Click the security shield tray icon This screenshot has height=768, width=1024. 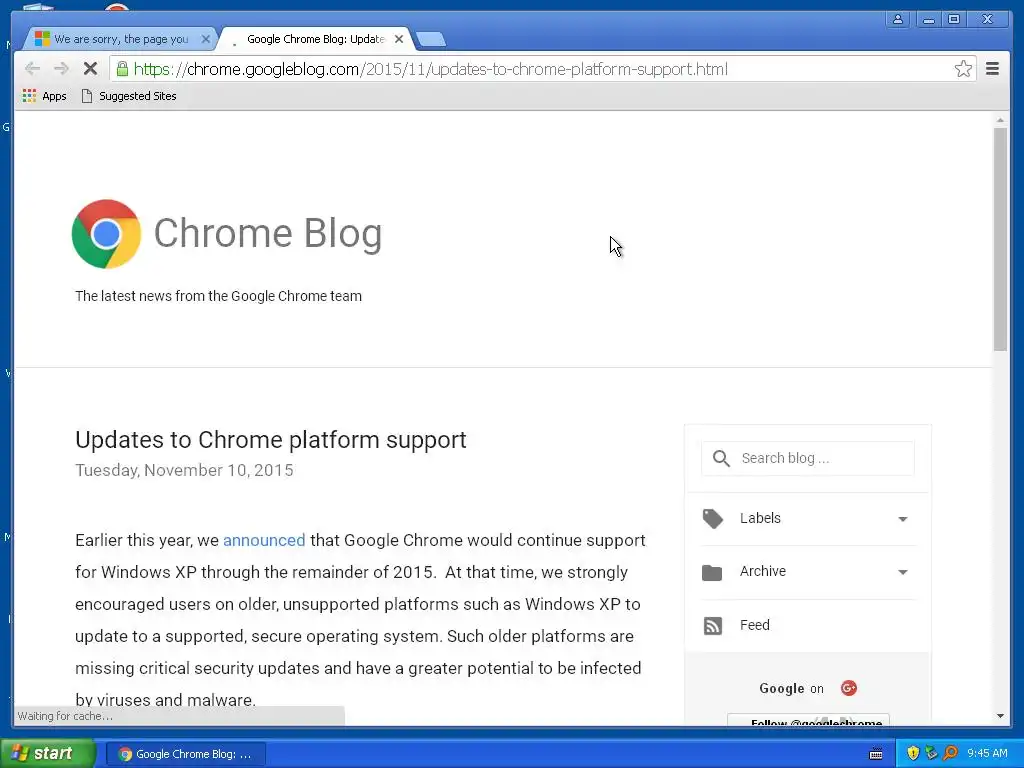(913, 753)
